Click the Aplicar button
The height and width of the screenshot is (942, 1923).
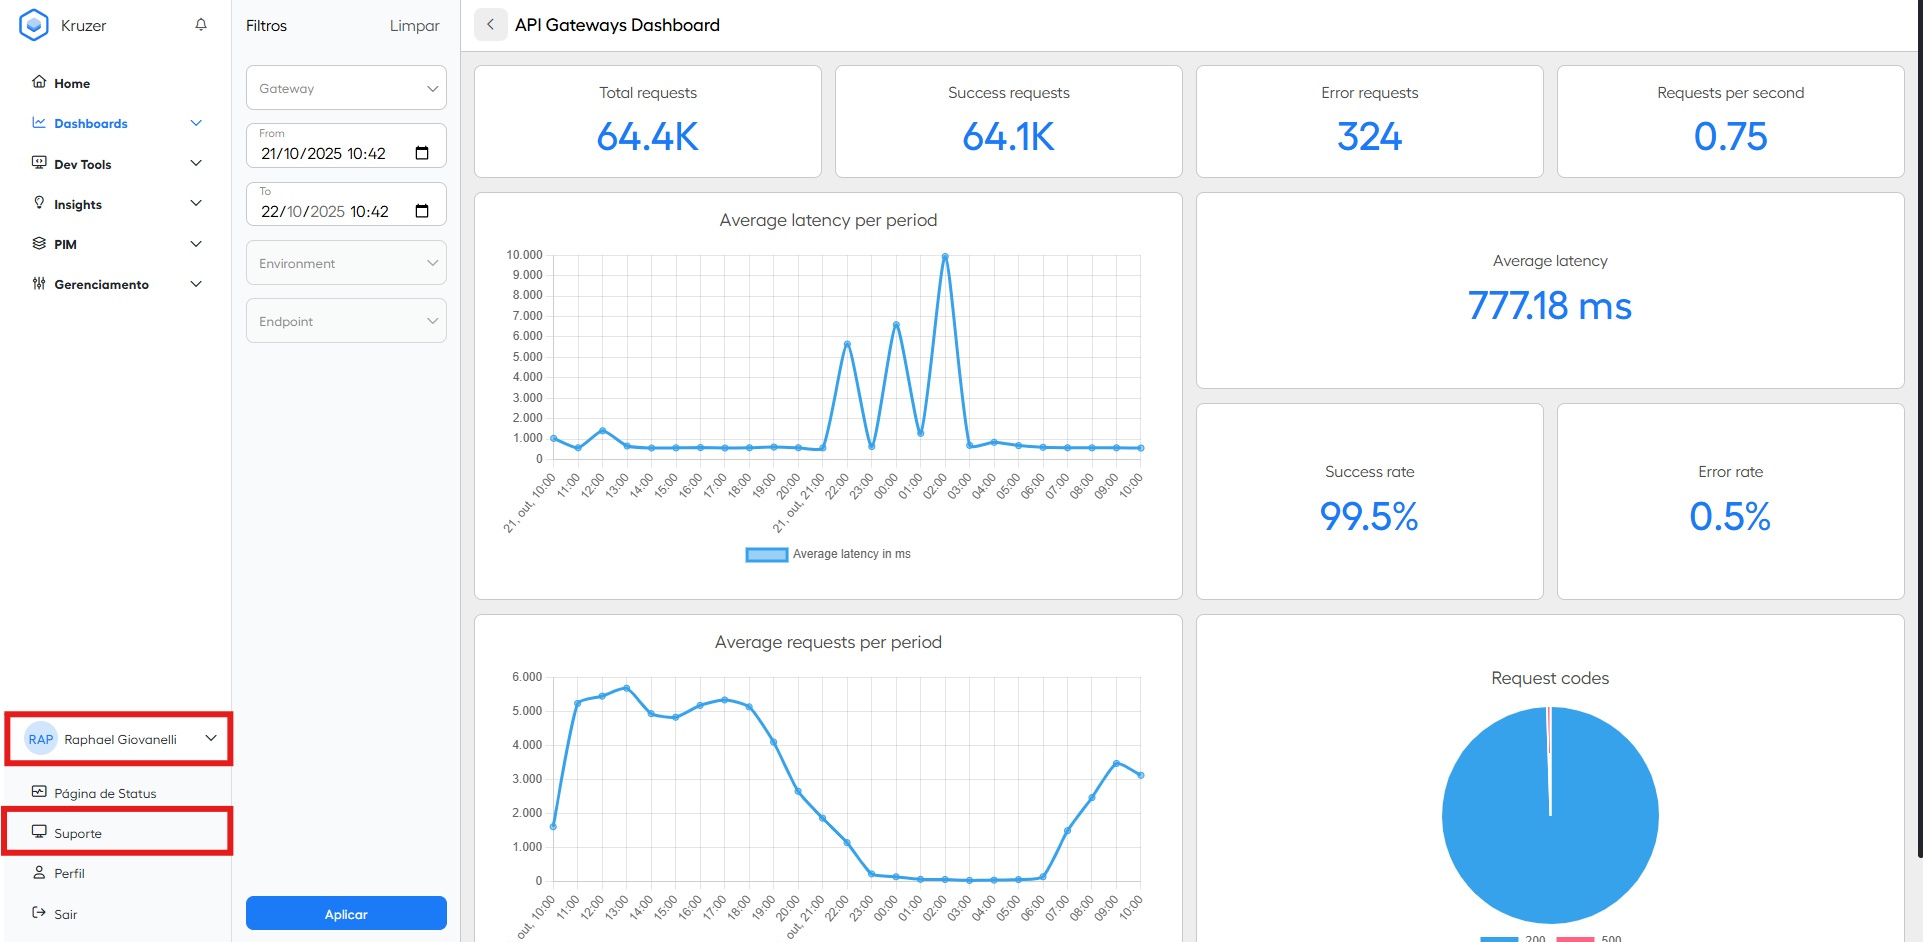coord(346,914)
